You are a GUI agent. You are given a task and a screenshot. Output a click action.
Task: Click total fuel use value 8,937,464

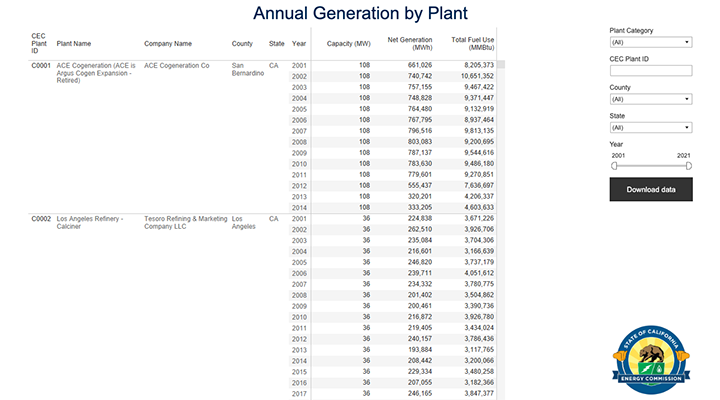click(479, 120)
